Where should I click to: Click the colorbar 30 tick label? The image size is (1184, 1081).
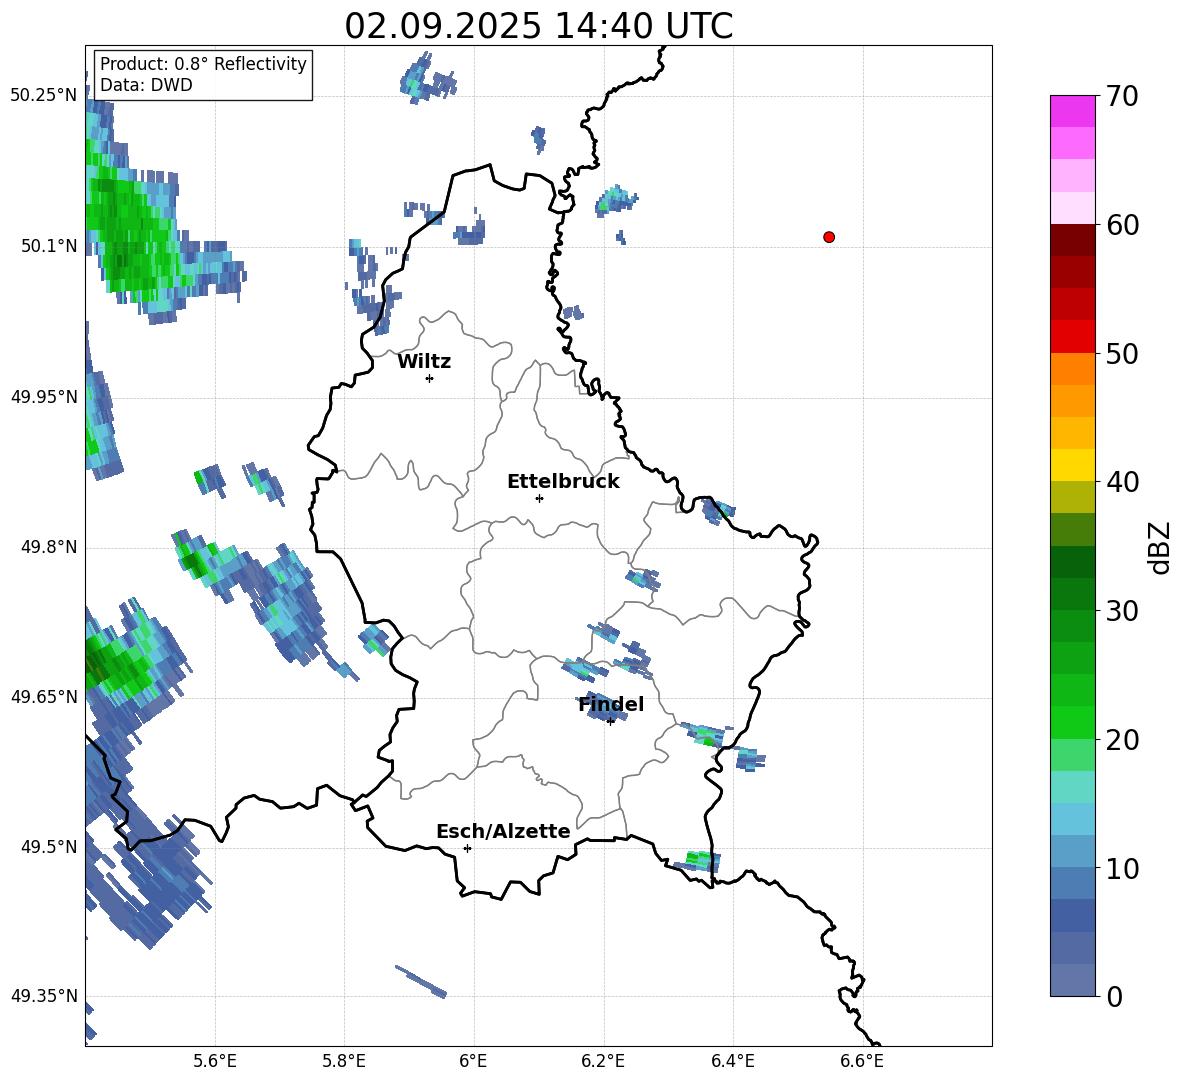tap(1122, 611)
